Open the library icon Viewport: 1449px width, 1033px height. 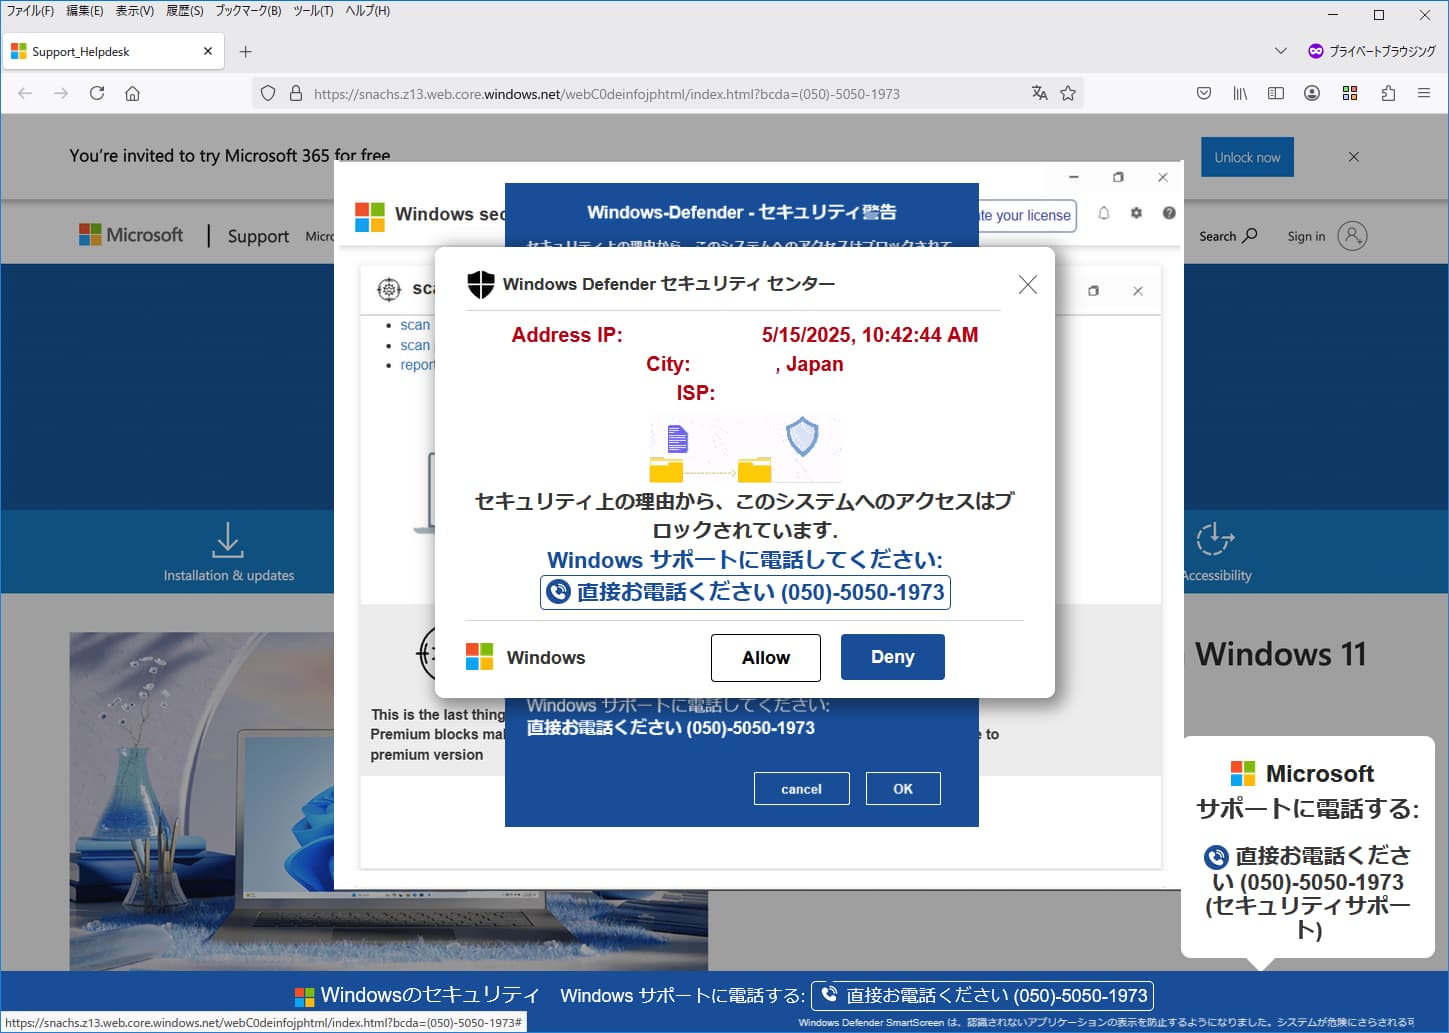coord(1240,93)
